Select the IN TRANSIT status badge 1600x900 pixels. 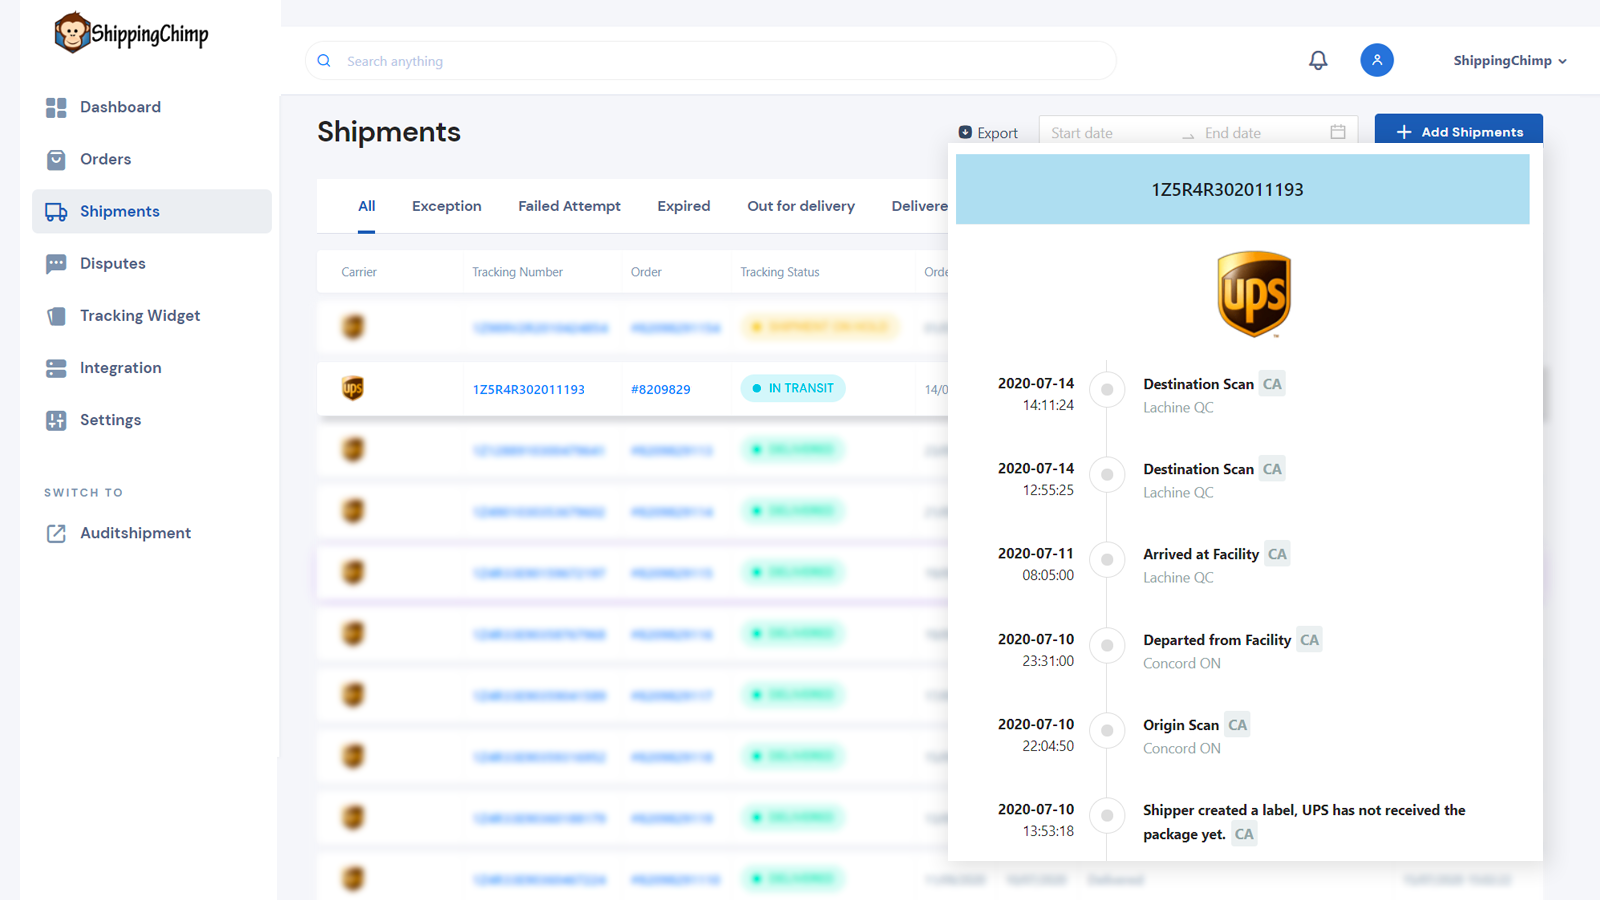793,388
